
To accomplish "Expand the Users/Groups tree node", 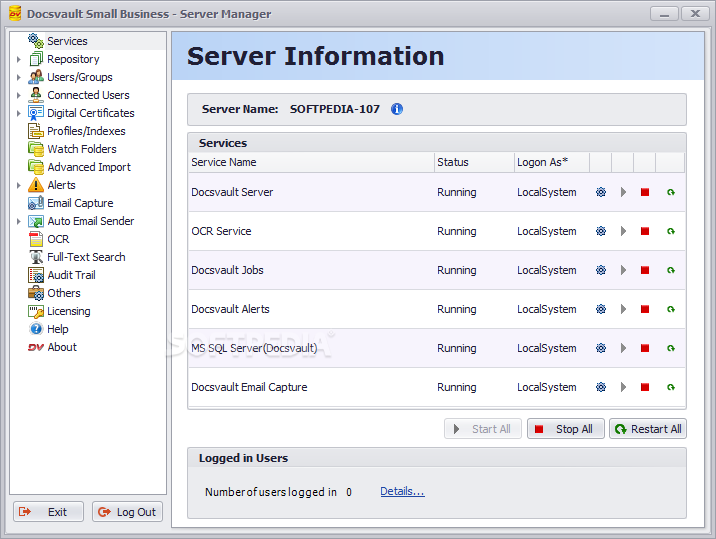I will pyautogui.click(x=19, y=77).
